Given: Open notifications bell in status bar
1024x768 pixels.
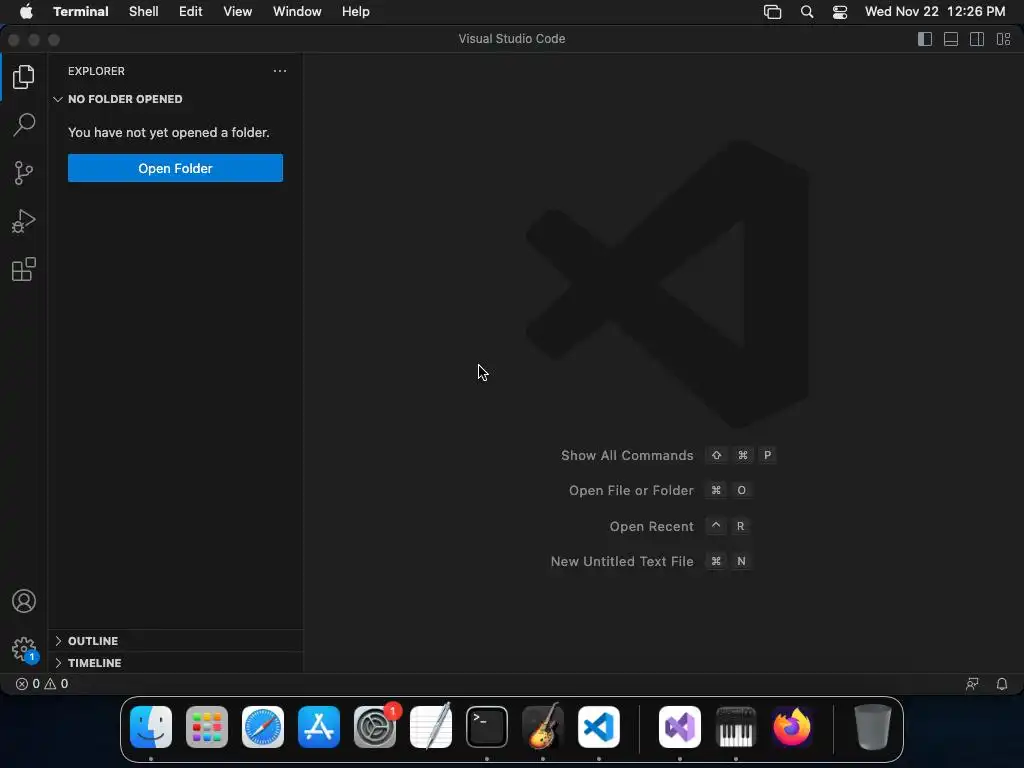Looking at the screenshot, I should [x=1002, y=684].
